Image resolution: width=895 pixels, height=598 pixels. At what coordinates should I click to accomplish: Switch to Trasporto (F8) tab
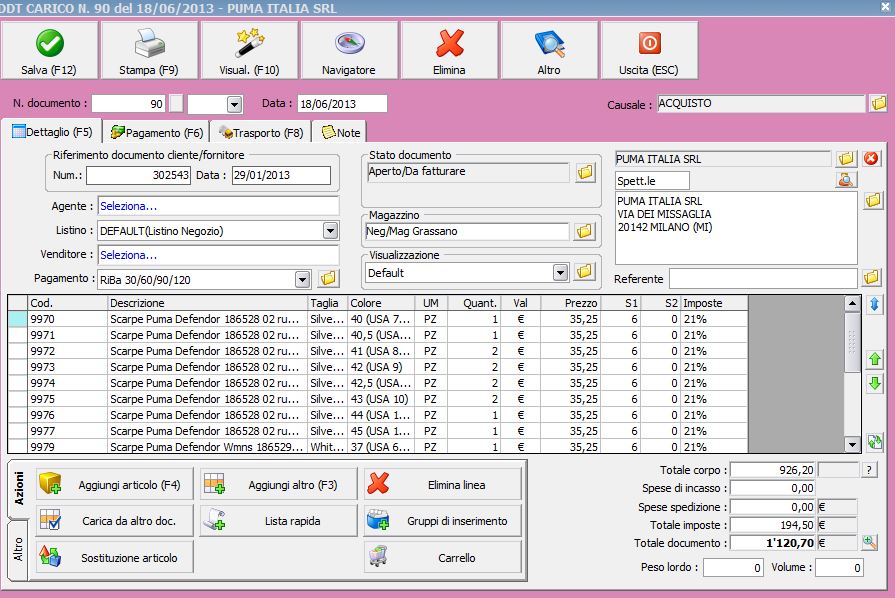pyautogui.click(x=261, y=132)
